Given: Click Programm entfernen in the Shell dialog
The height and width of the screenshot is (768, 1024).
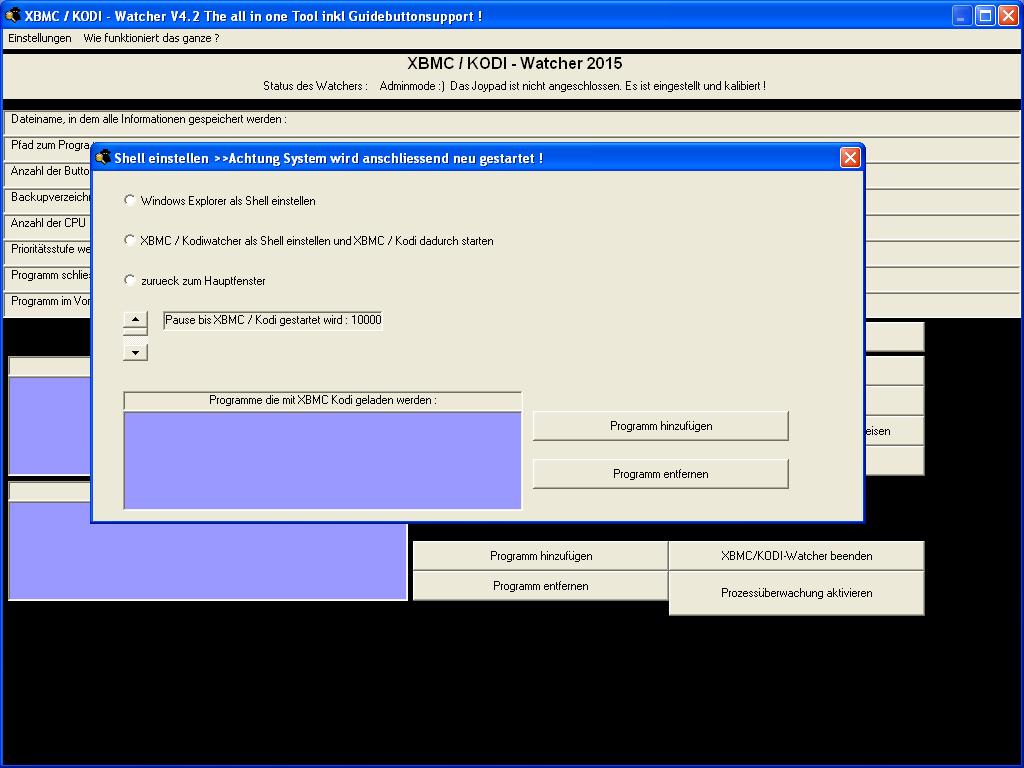Looking at the screenshot, I should (661, 473).
